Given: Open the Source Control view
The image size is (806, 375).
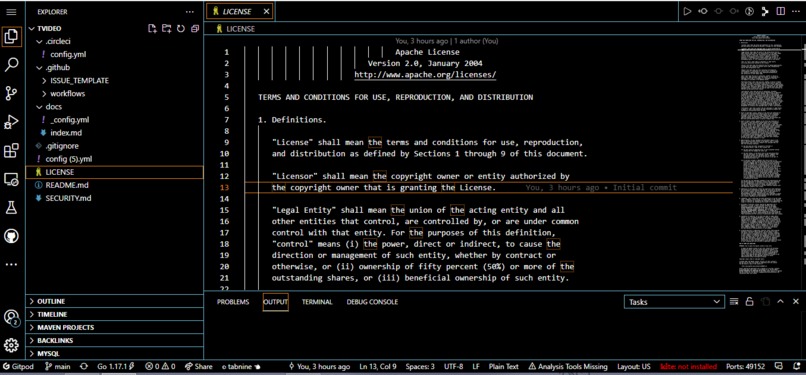Looking at the screenshot, I should [11, 93].
